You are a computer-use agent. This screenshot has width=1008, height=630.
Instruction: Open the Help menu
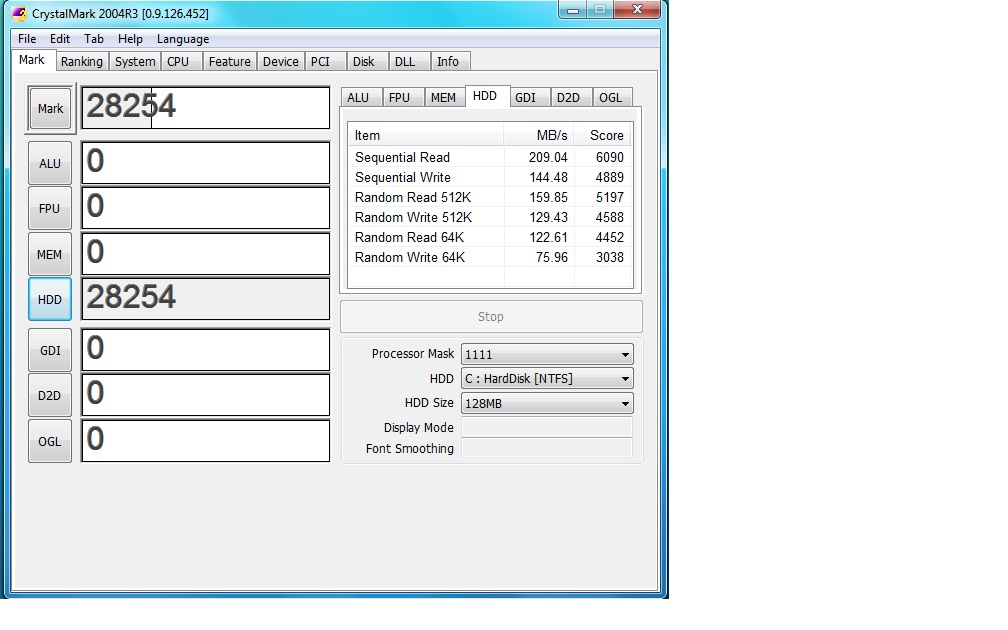130,39
